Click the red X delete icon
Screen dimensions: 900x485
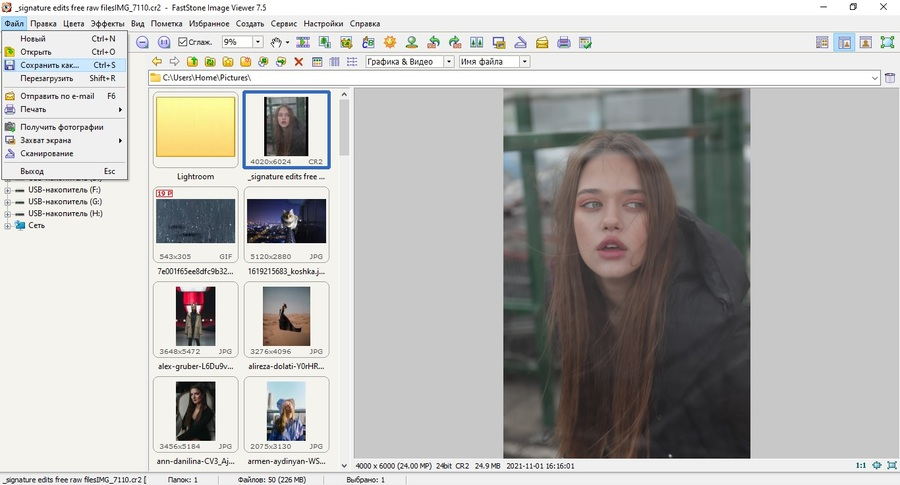pyautogui.click(x=298, y=61)
